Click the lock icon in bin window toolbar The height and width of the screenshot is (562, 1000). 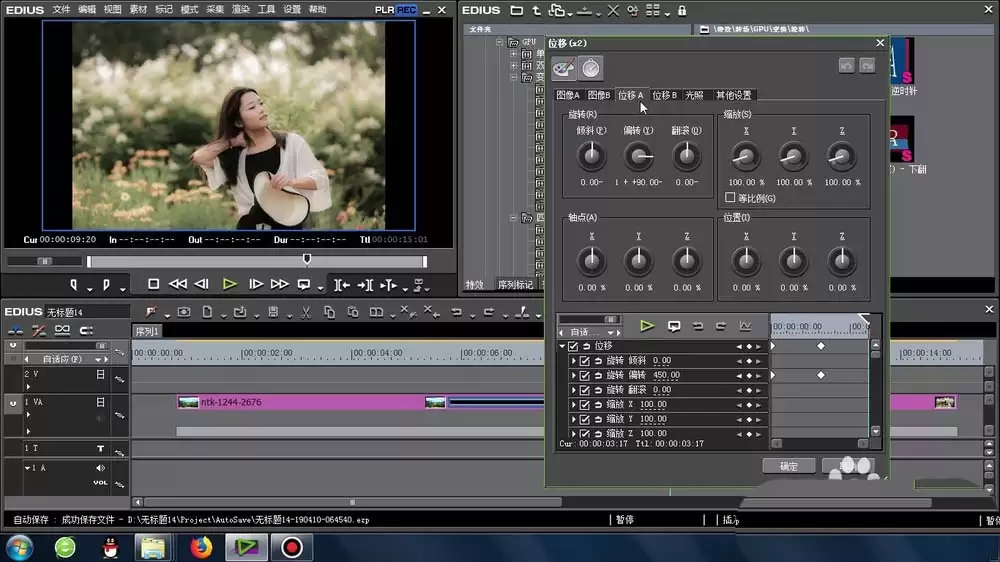(682, 10)
